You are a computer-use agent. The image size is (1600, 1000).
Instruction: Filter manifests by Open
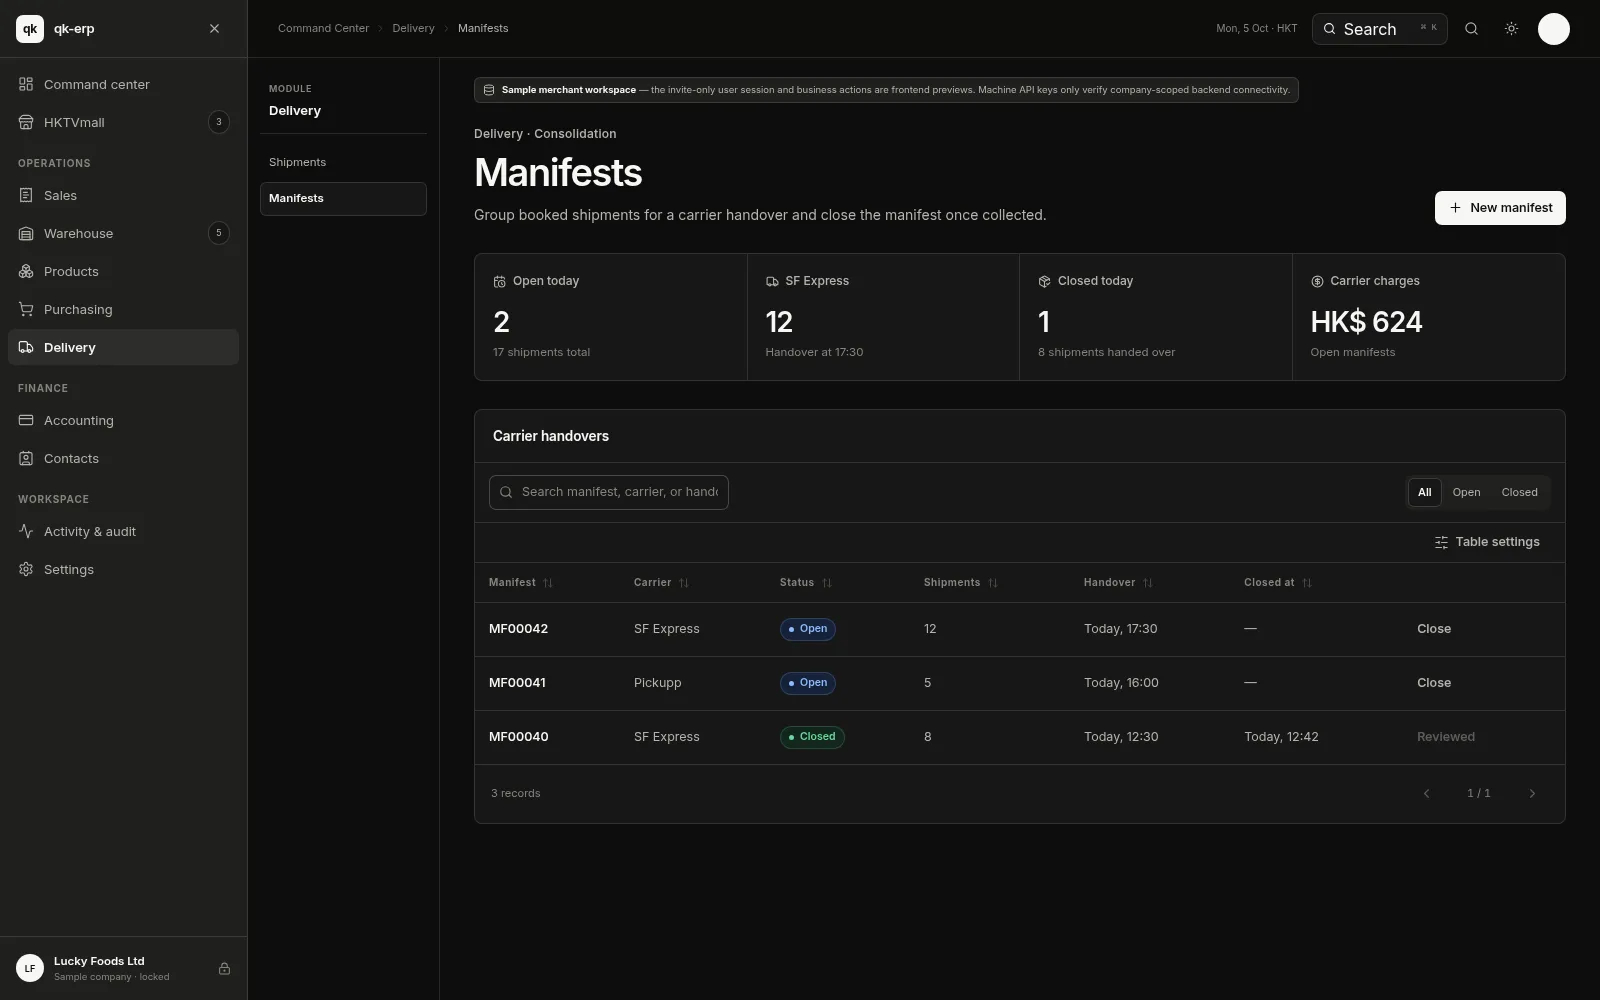[x=1466, y=492]
